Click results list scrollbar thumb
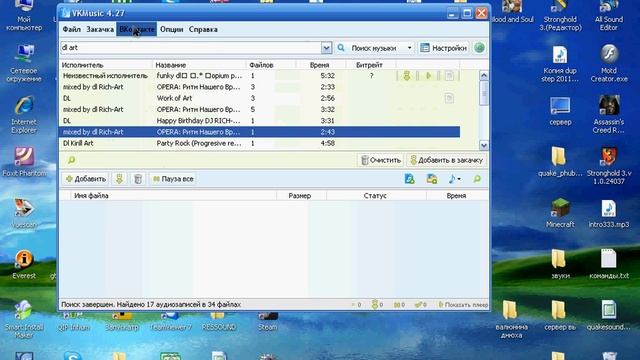This screenshot has height=360, width=640. tap(484, 93)
